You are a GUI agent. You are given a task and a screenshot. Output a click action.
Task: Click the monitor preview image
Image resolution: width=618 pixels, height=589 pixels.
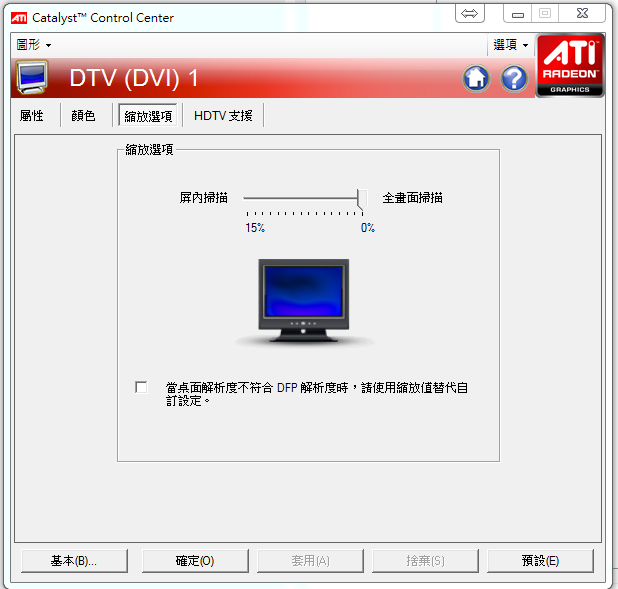[x=303, y=302]
